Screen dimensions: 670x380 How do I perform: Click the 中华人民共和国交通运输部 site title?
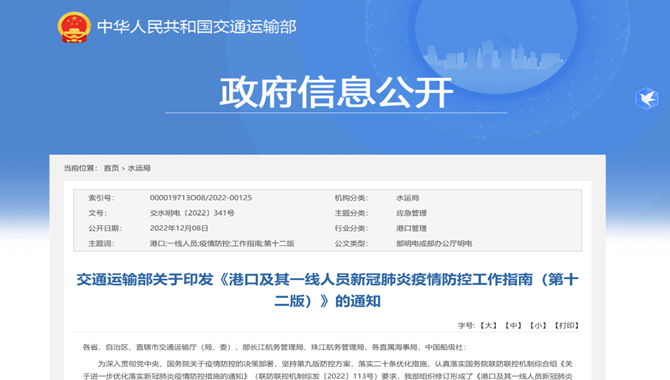tap(197, 27)
